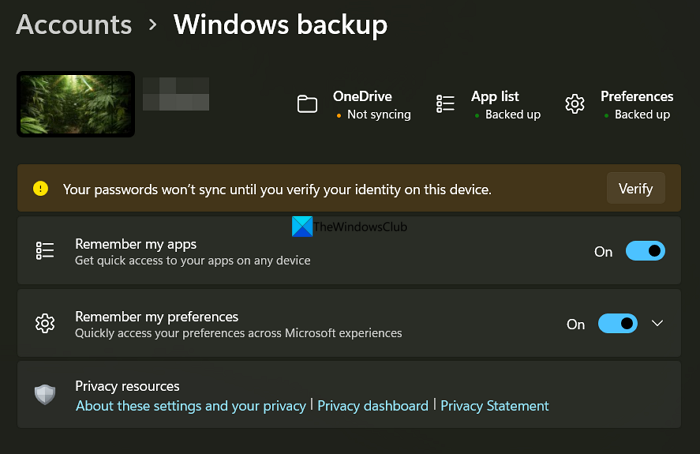Click the yellow warning icon in the banner
The width and height of the screenshot is (700, 454).
coord(41,188)
